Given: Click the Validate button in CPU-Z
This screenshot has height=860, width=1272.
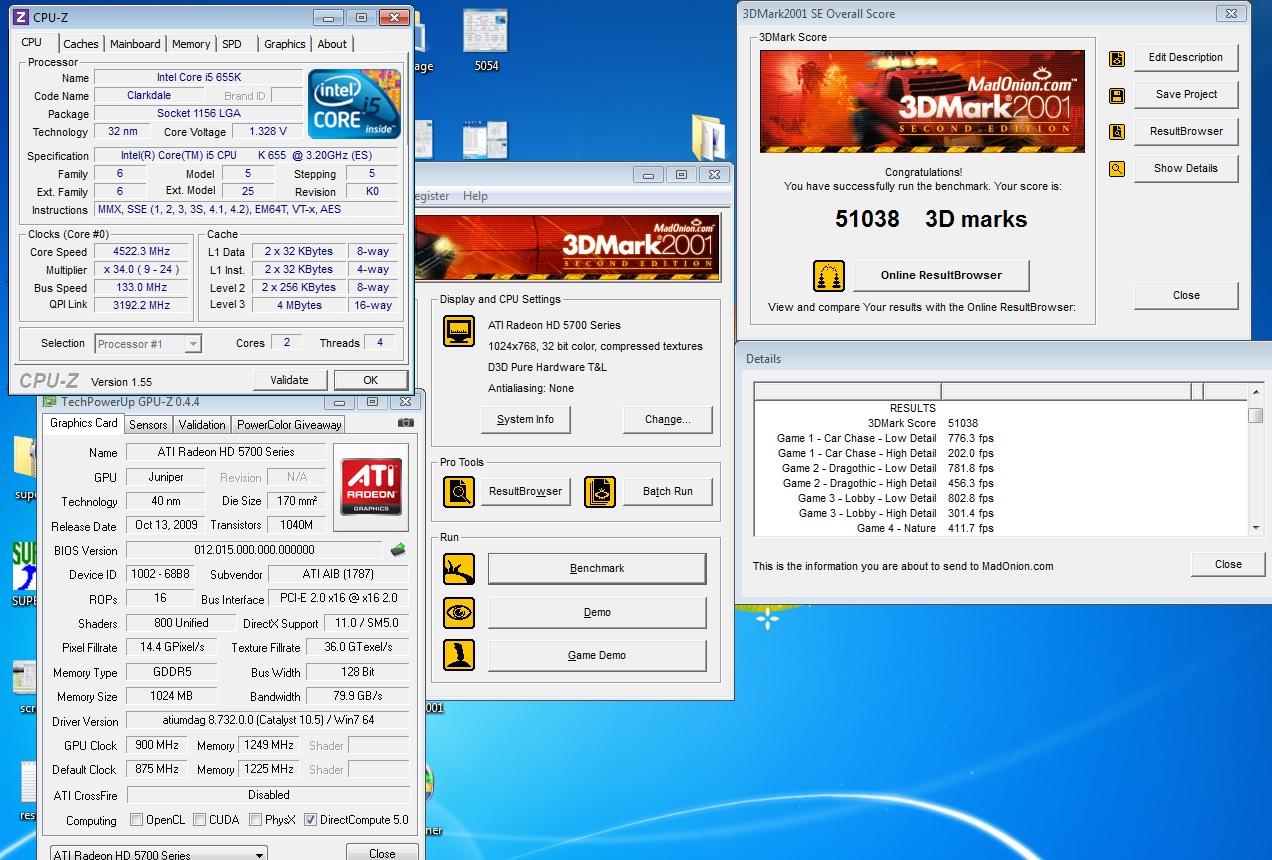Looking at the screenshot, I should 289,380.
